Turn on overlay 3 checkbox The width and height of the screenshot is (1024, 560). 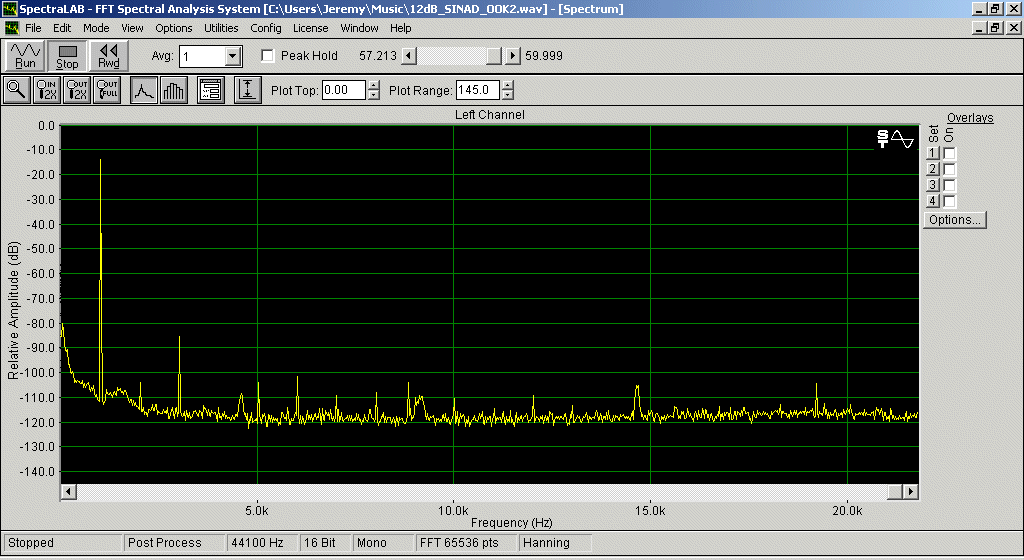pyautogui.click(x=950, y=185)
